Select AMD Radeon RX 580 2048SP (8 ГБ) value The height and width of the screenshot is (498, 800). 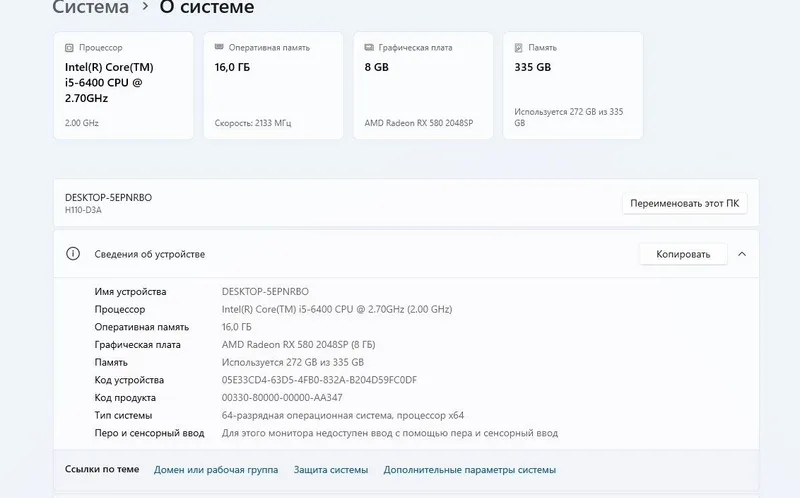(298, 344)
